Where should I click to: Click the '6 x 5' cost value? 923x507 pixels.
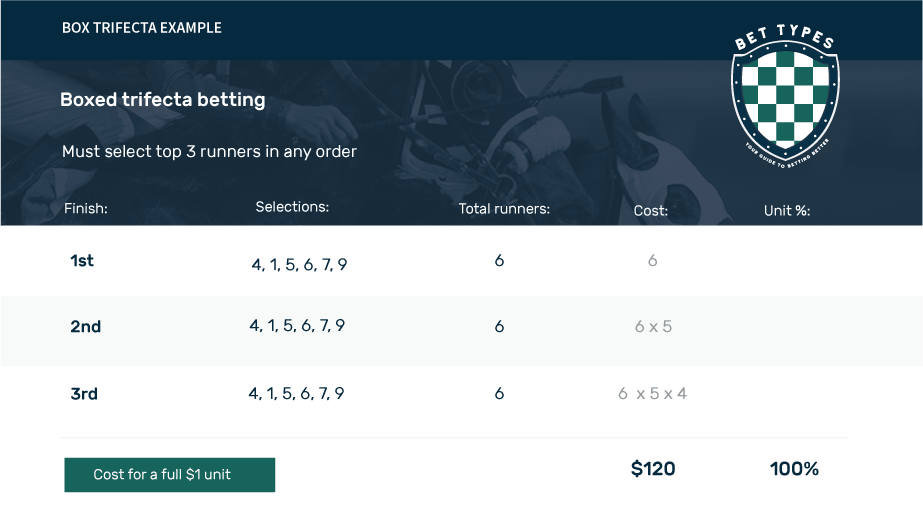[653, 327]
